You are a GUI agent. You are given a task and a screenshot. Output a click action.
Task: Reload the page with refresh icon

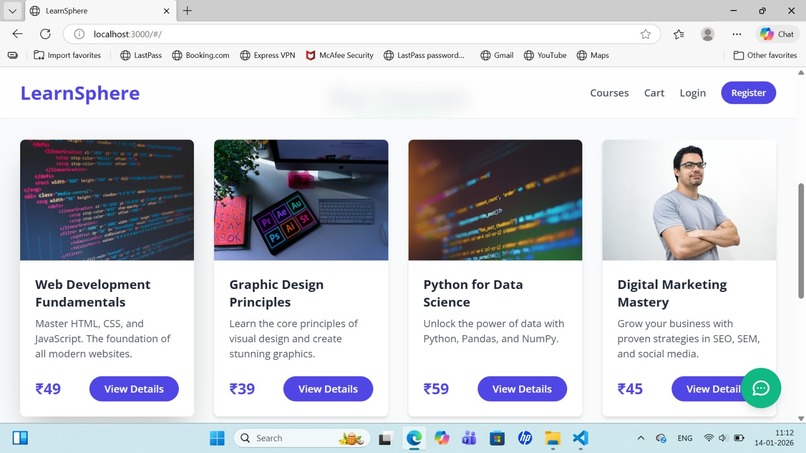click(x=45, y=34)
